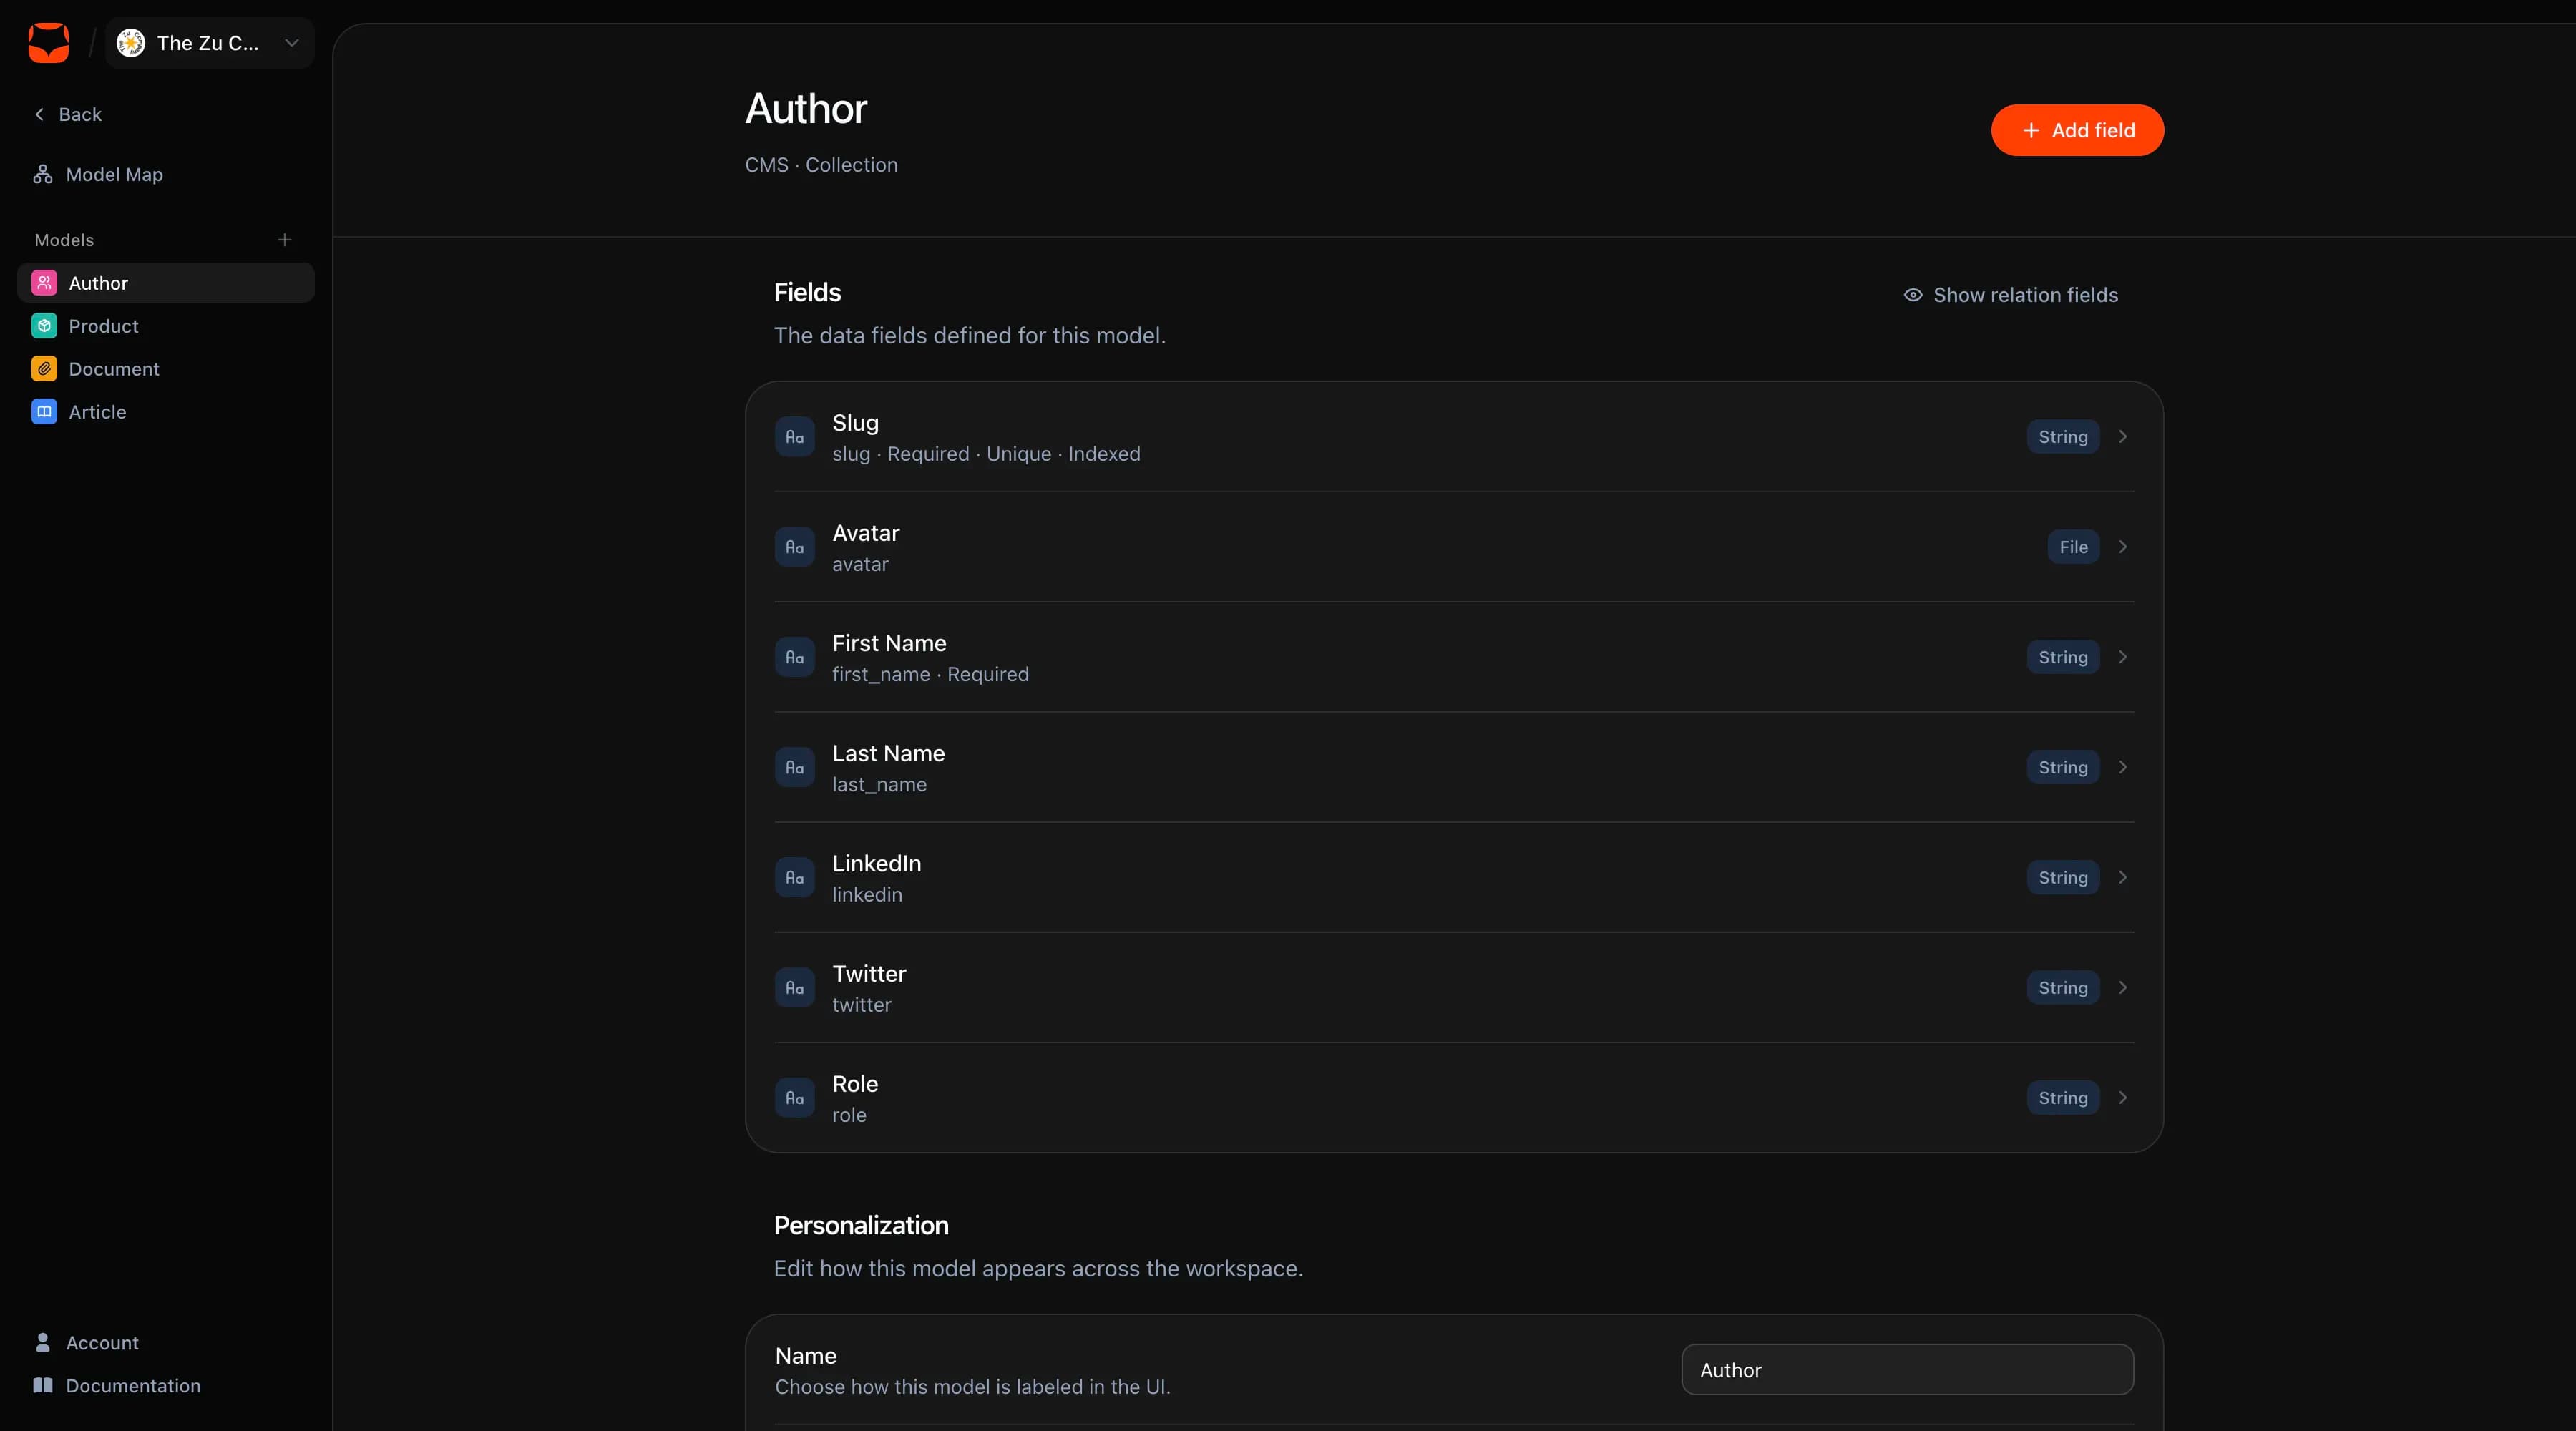2576x1431 pixels.
Task: Open the First Name field title
Action: pos(889,643)
